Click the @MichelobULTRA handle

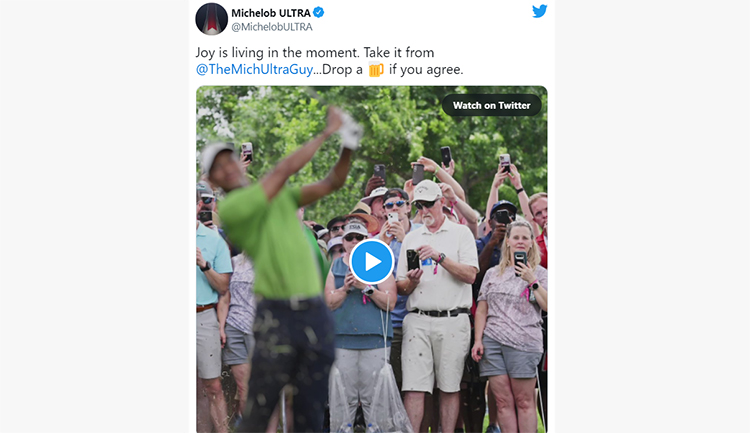[x=272, y=27]
